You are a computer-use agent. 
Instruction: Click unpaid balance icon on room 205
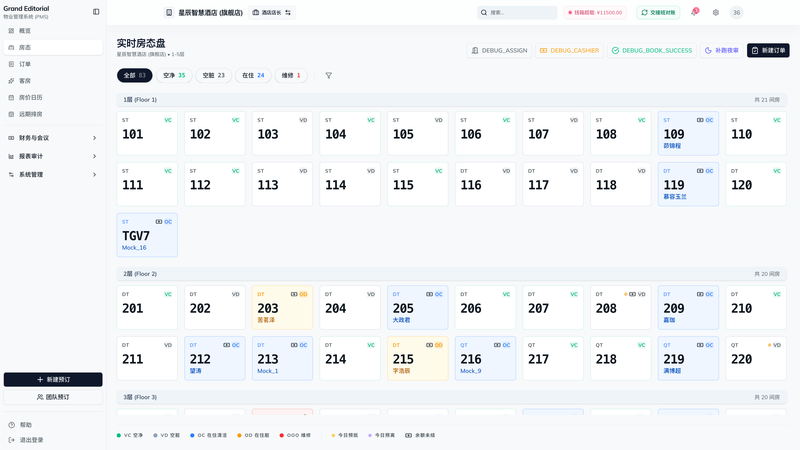coord(430,294)
